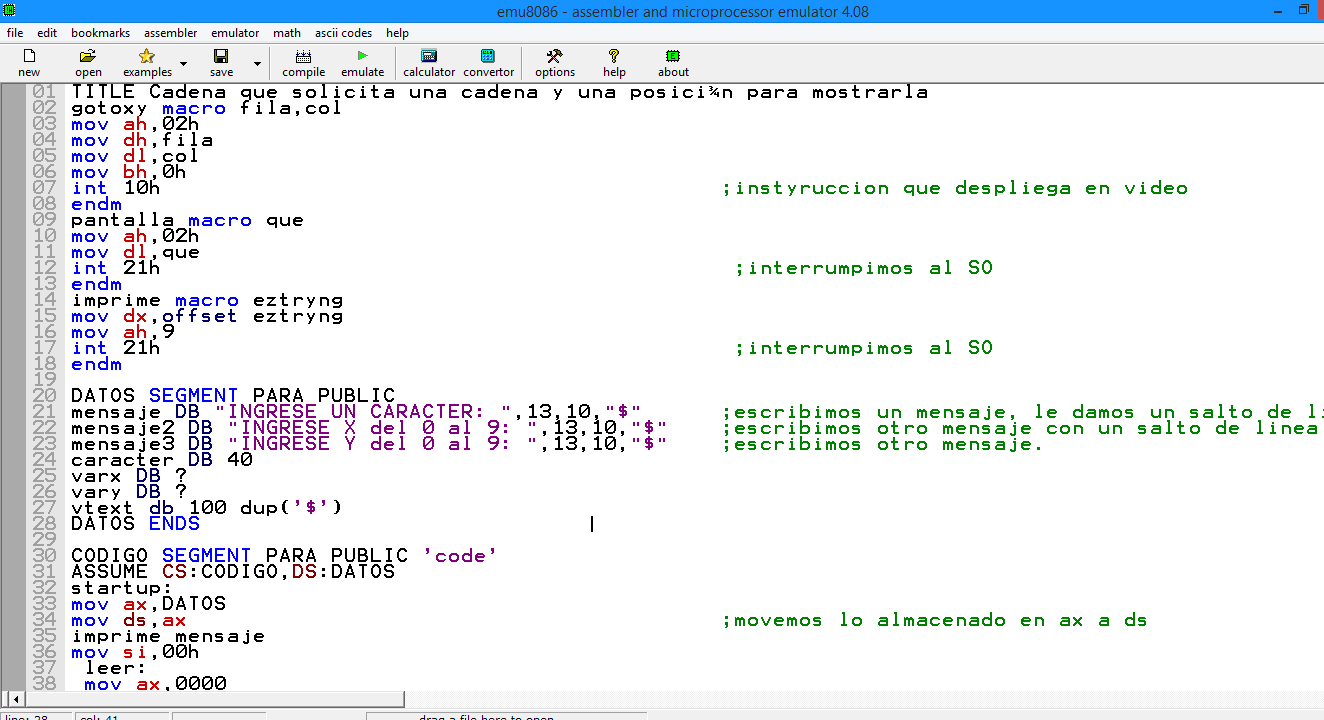
Task: Open the file menu
Action: (15, 33)
